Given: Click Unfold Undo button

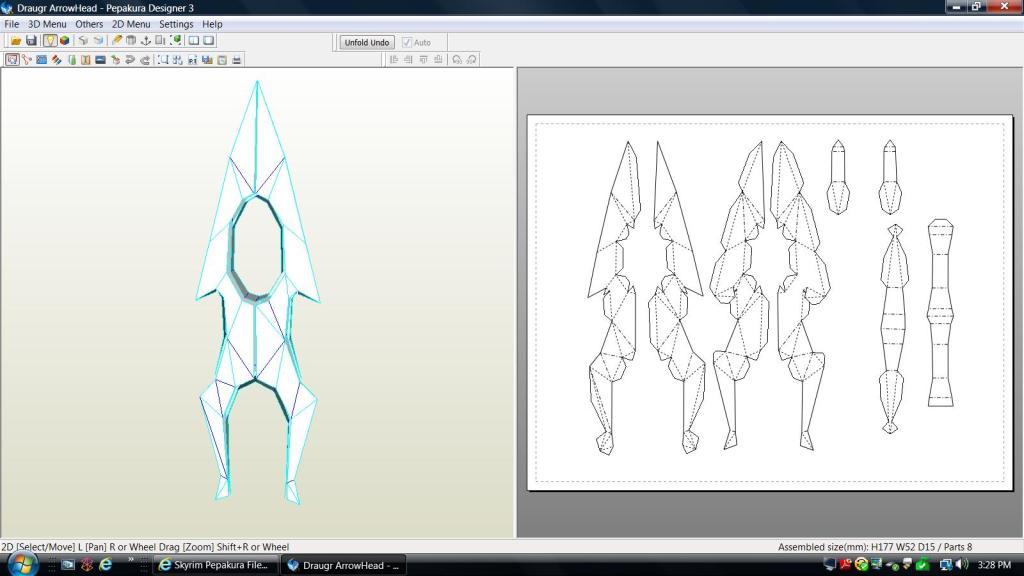Looking at the screenshot, I should (x=367, y=42).
